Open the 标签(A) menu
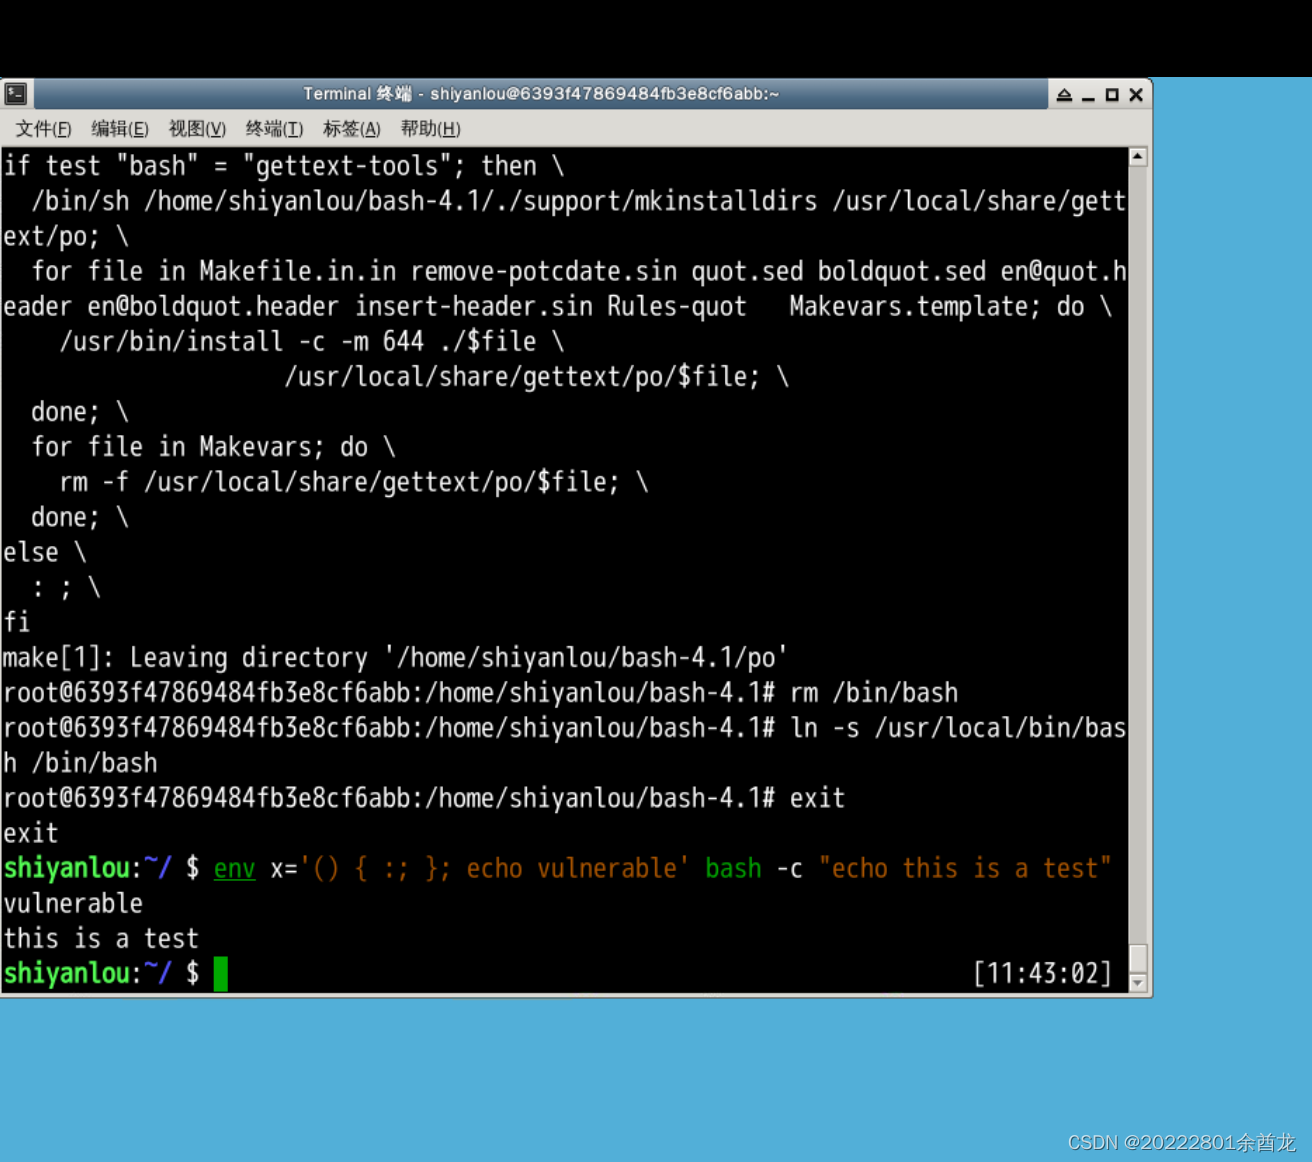Screen dimensions: 1312x1162 pyautogui.click(x=351, y=129)
